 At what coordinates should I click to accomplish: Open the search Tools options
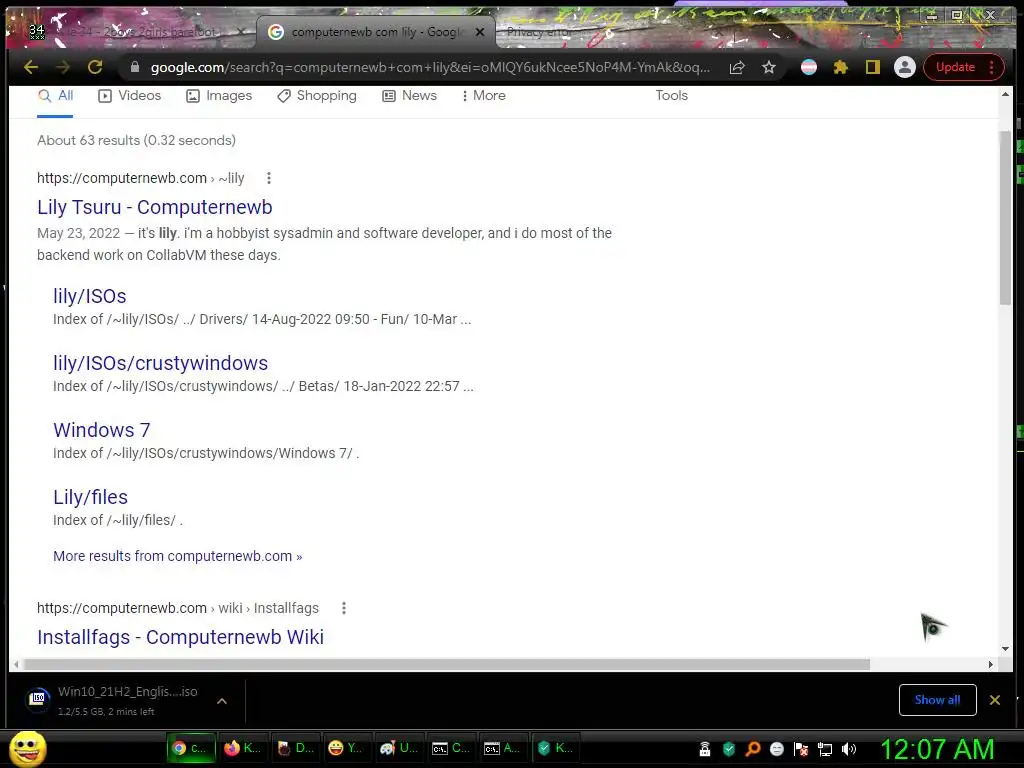(671, 95)
